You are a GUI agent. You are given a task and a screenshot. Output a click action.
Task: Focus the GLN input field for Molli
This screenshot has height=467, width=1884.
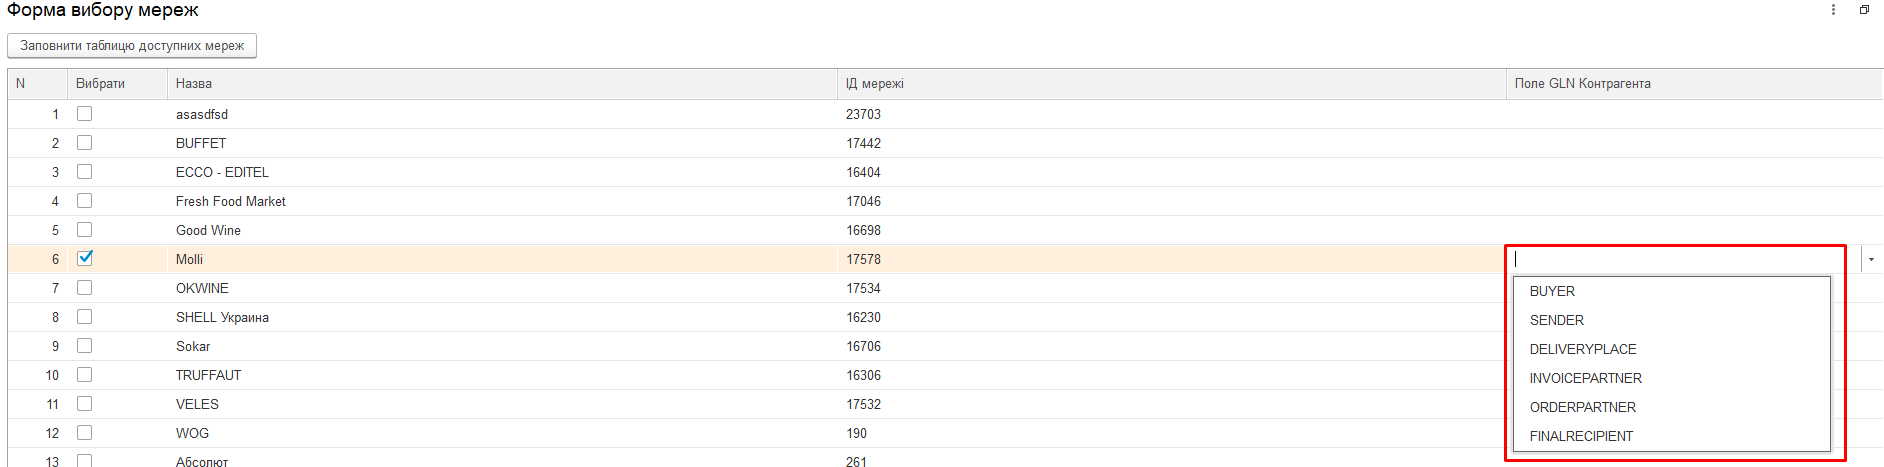tap(1684, 259)
